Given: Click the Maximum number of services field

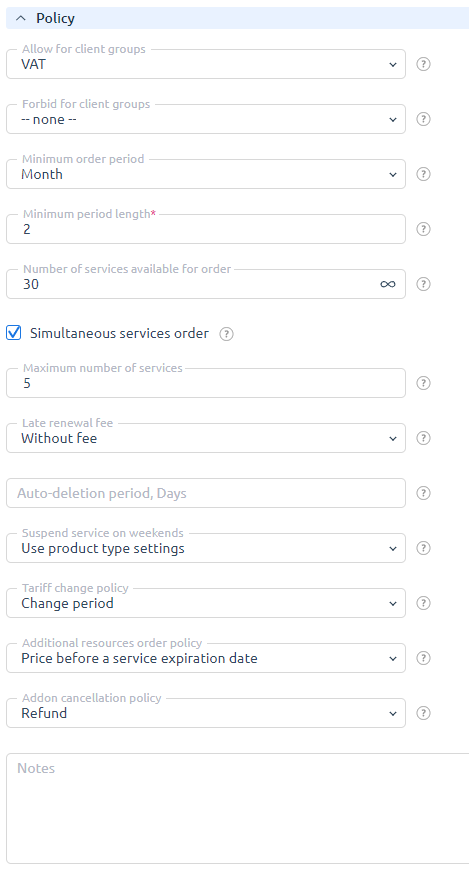Looking at the screenshot, I should point(206,383).
